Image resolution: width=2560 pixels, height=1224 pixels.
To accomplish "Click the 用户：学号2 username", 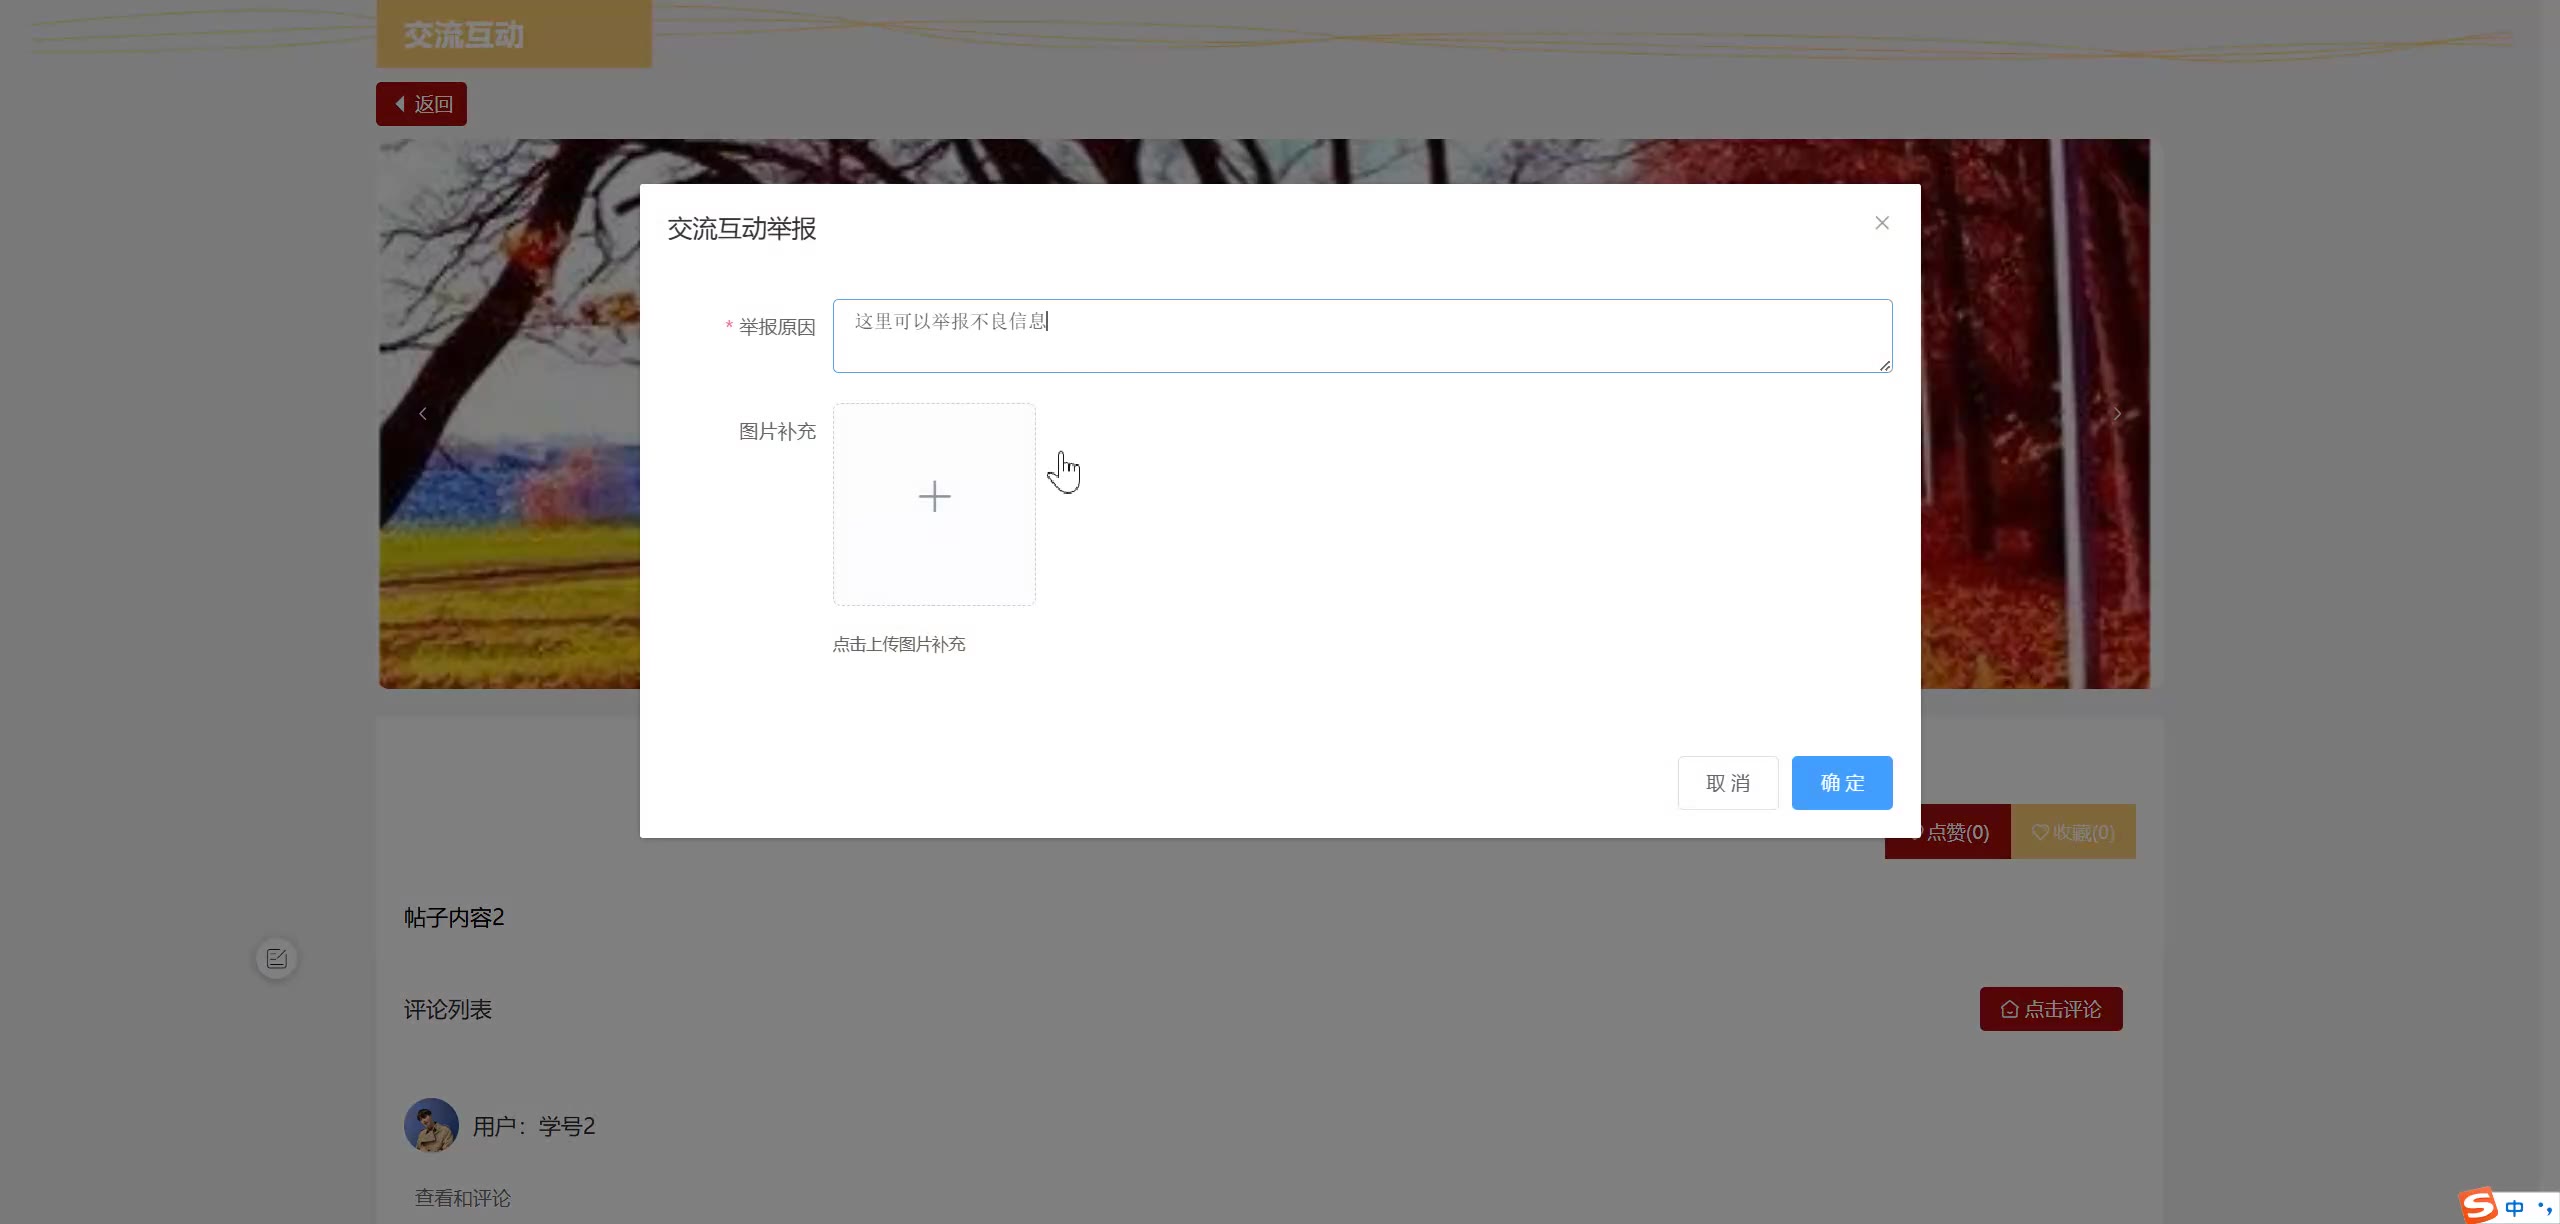I will (533, 1126).
